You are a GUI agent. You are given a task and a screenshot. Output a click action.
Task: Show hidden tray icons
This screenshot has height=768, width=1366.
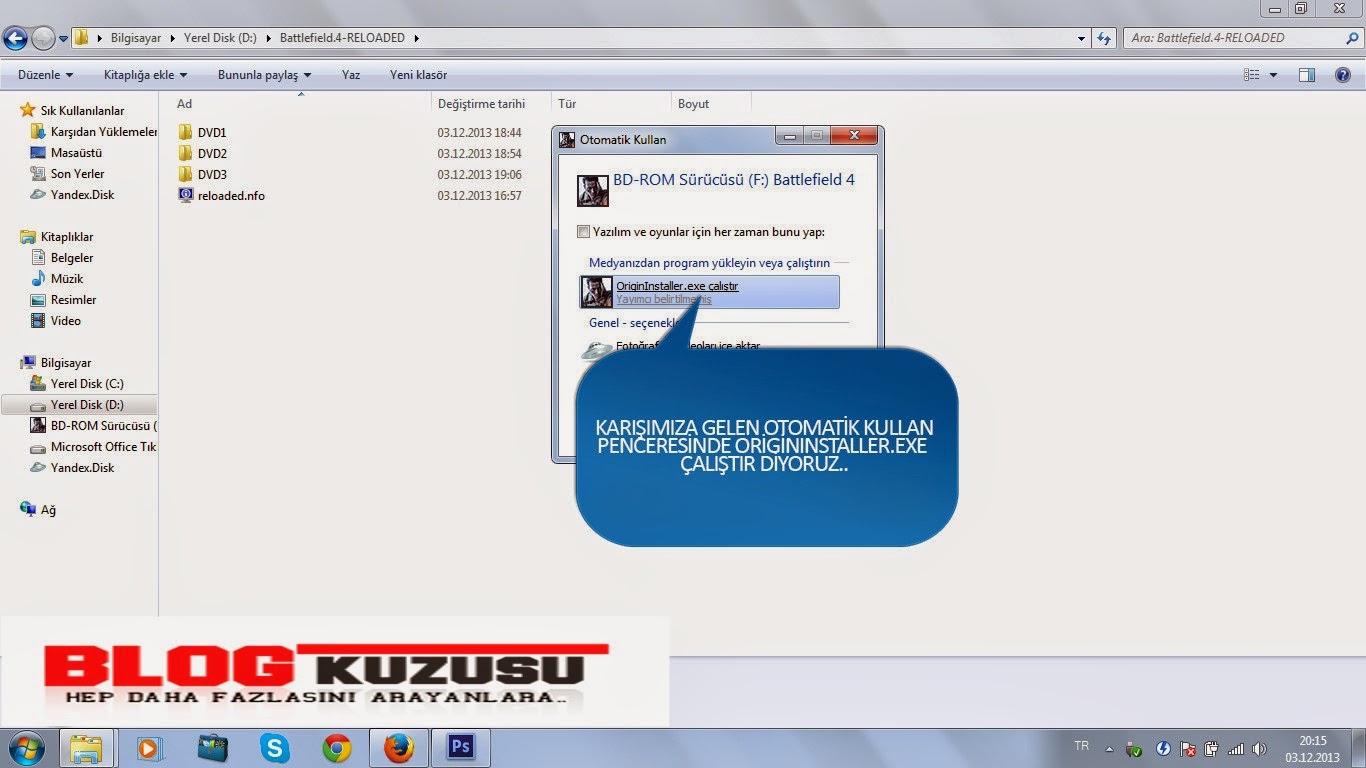(1108, 748)
